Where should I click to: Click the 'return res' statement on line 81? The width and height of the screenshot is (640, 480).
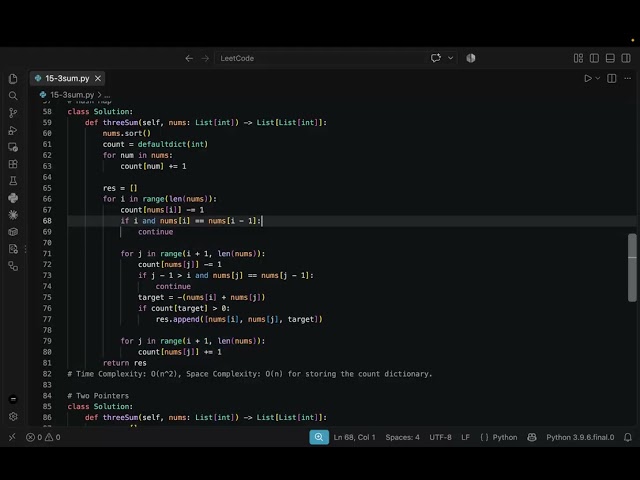click(x=124, y=363)
